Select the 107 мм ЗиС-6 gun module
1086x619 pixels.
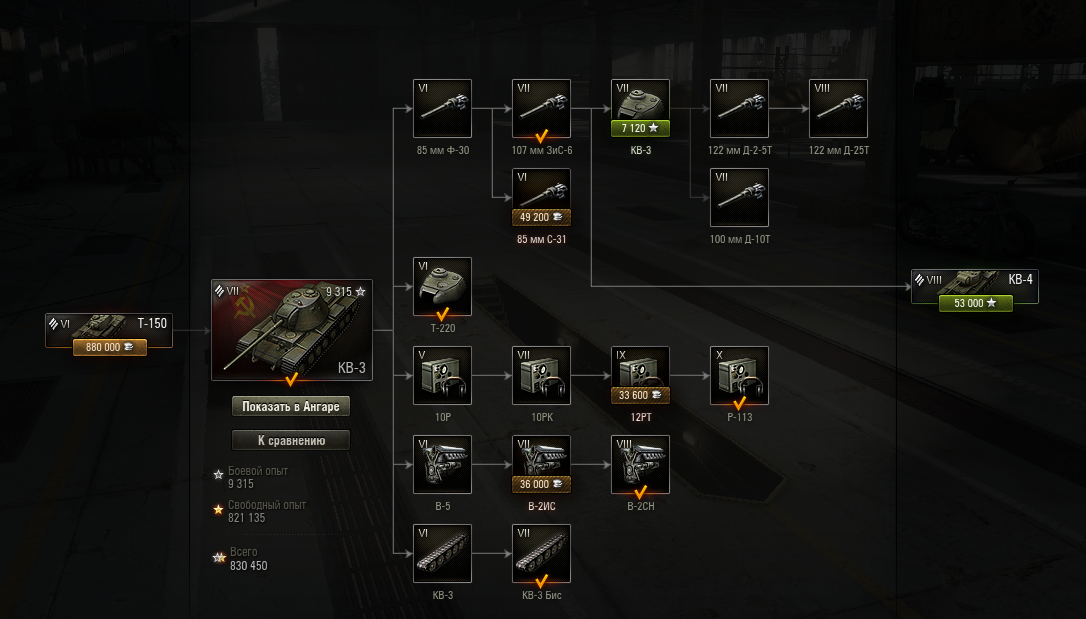[541, 109]
